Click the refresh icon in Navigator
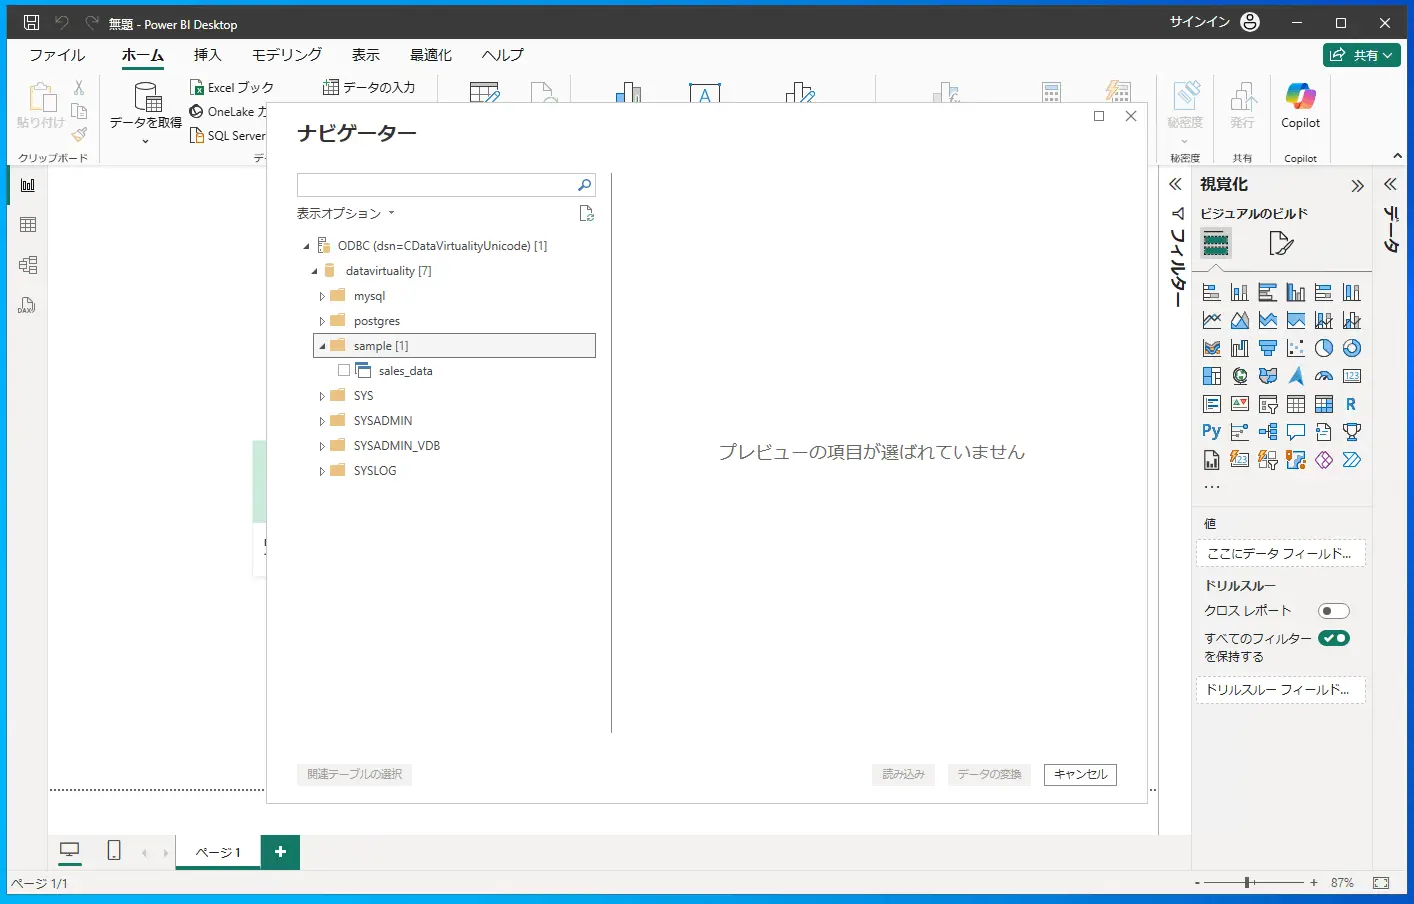1414x904 pixels. click(586, 213)
